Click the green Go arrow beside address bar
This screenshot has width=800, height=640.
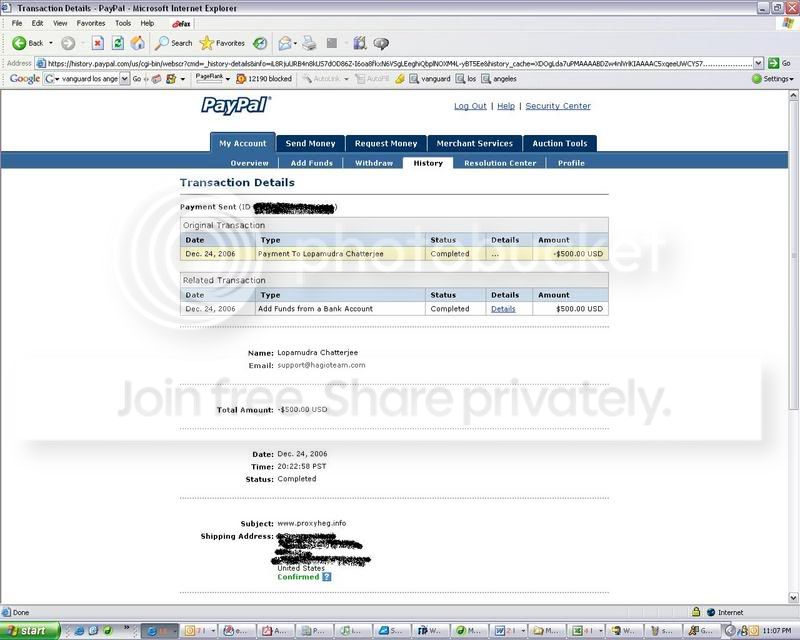(773, 63)
